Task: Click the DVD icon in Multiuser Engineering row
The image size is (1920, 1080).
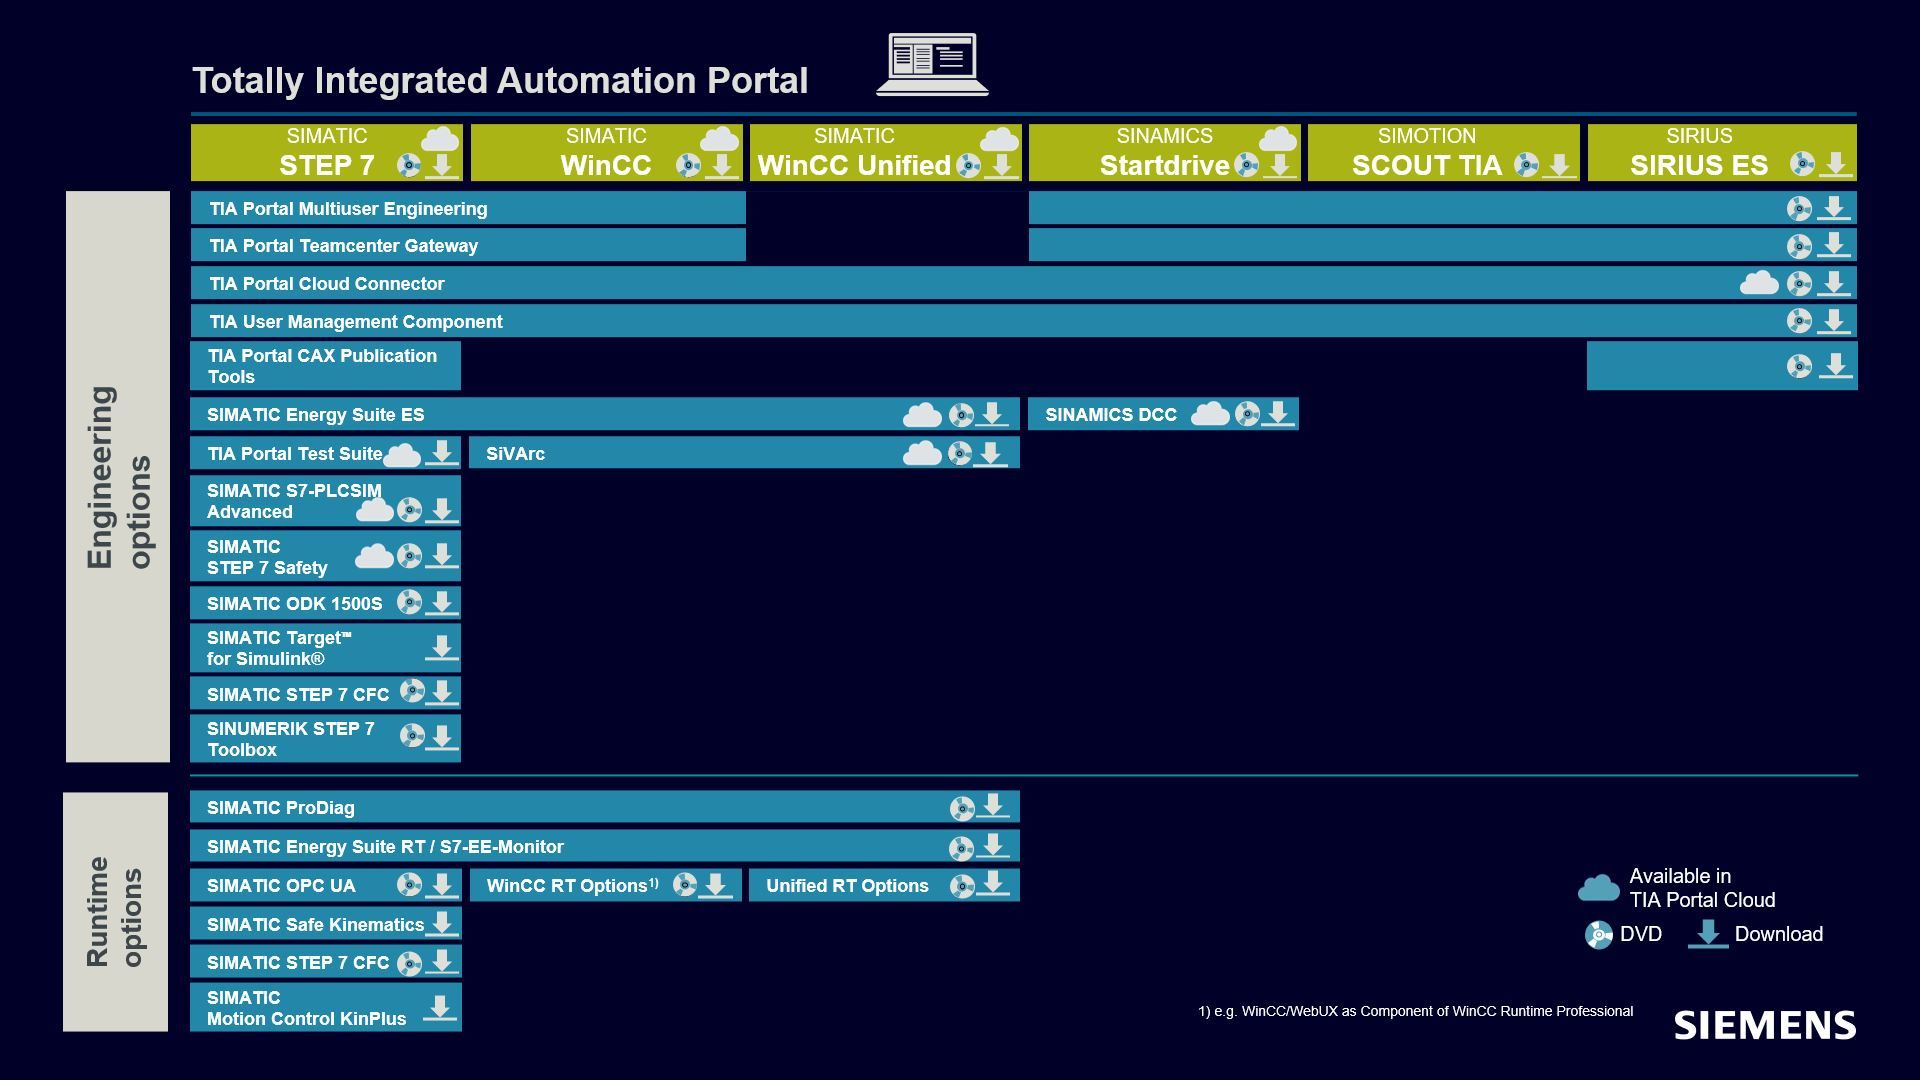Action: pyautogui.click(x=1799, y=208)
